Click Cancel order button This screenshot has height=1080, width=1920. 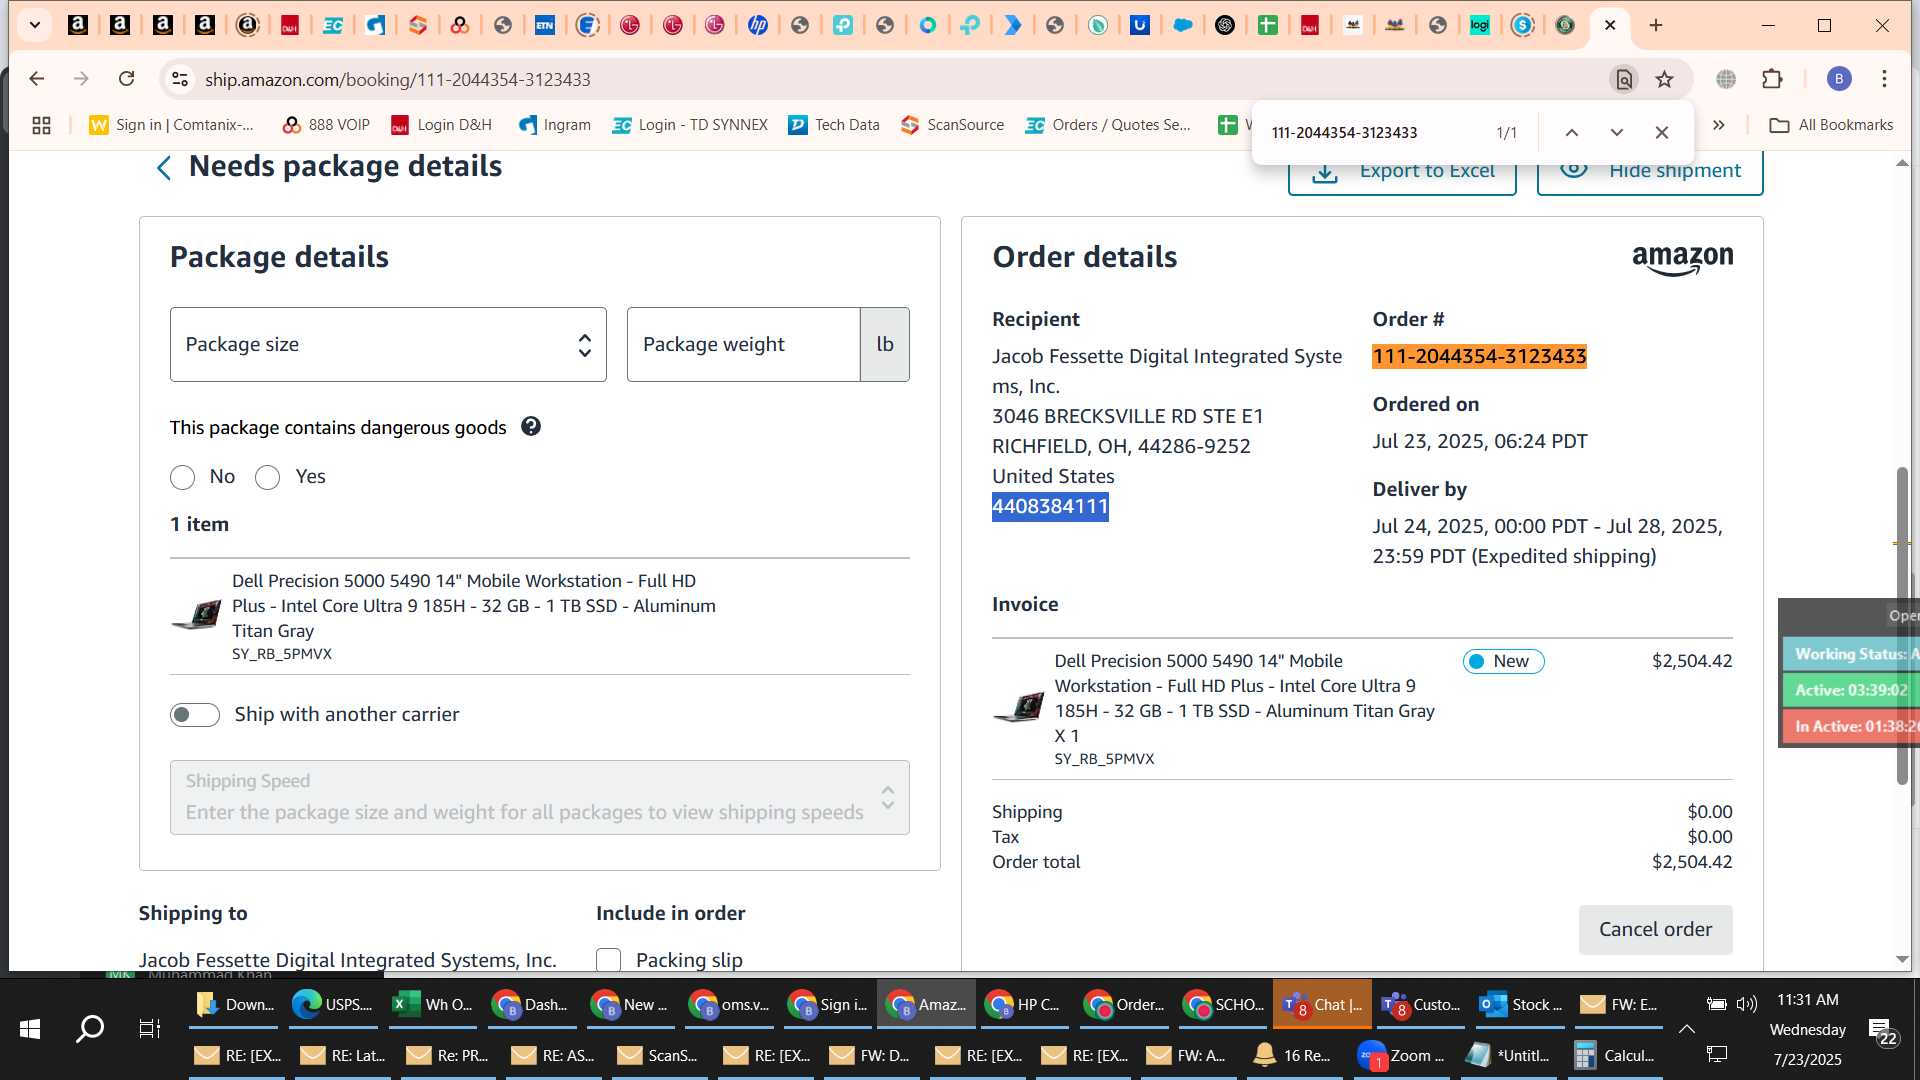tap(1655, 929)
